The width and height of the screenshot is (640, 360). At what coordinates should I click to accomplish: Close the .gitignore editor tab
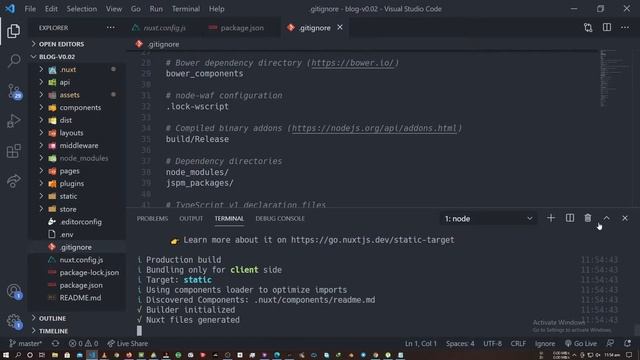click(x=340, y=27)
